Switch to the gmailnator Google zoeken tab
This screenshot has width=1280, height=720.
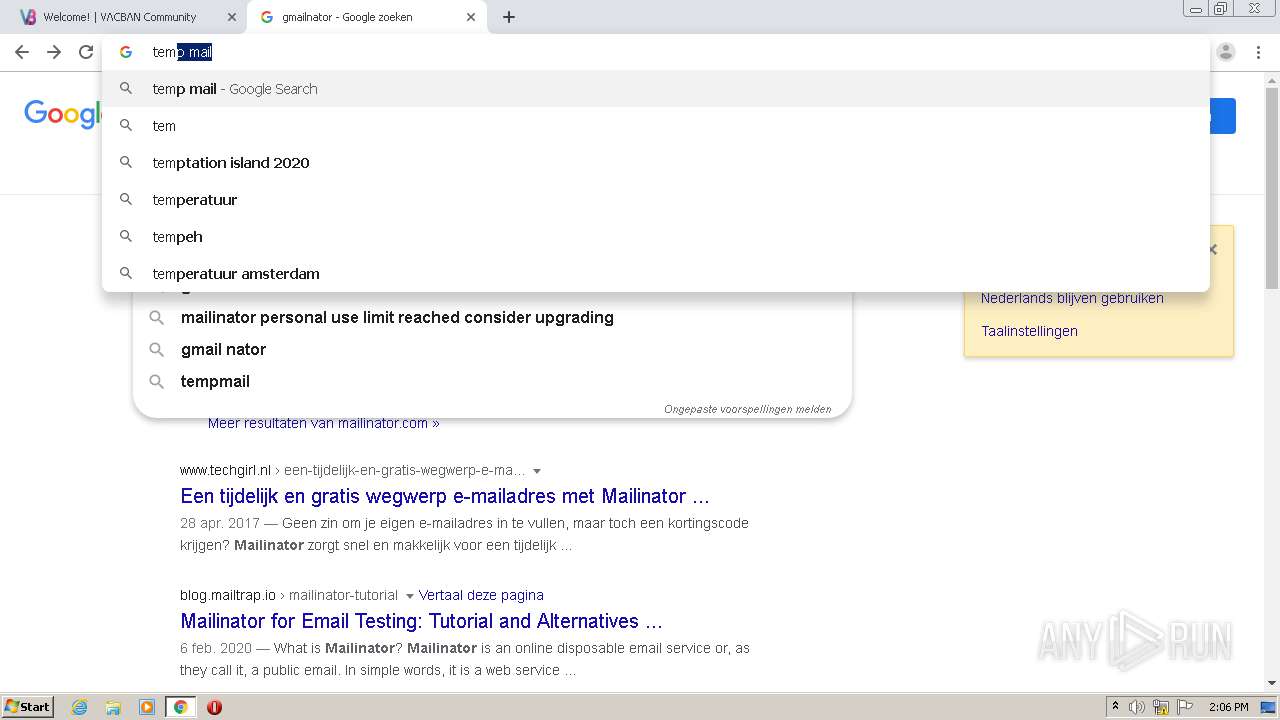coord(366,17)
